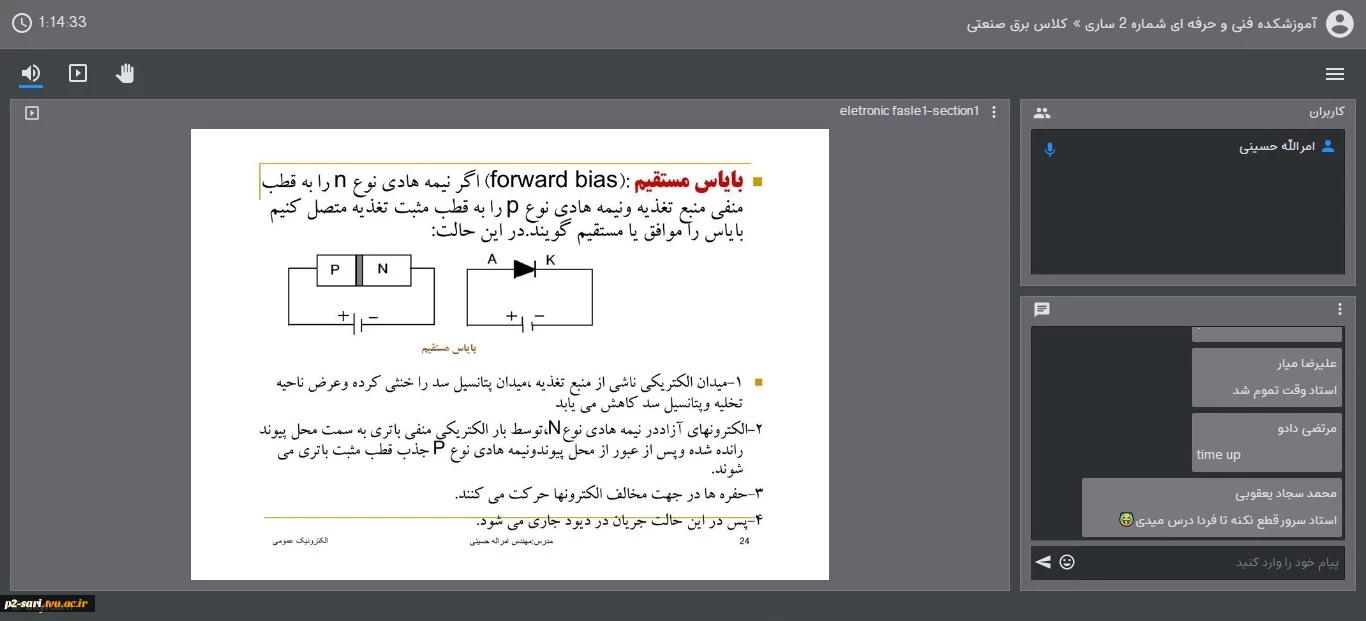Open the hamburger main menu
Image resolution: width=1366 pixels, height=621 pixels.
click(1334, 74)
